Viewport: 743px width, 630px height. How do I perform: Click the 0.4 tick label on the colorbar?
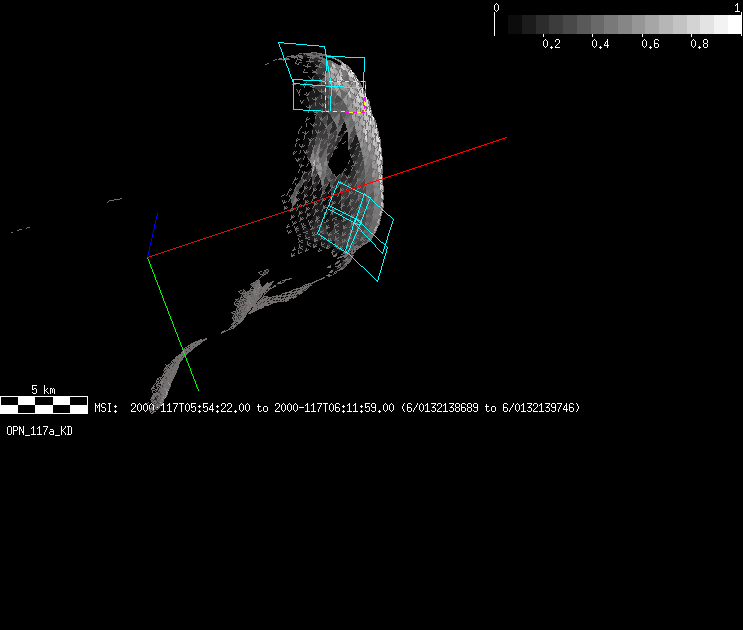pos(600,44)
